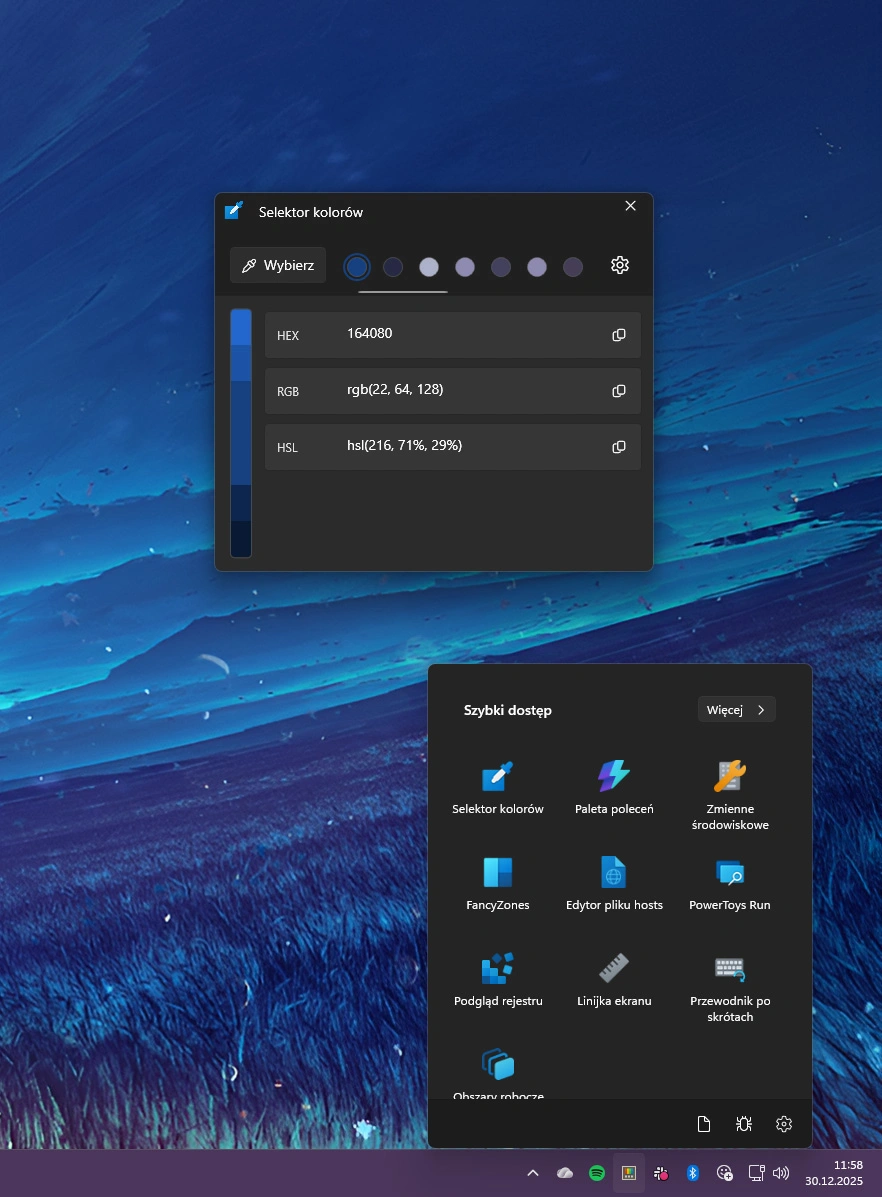Show hidden system tray icons
The image size is (882, 1197).
click(533, 1173)
